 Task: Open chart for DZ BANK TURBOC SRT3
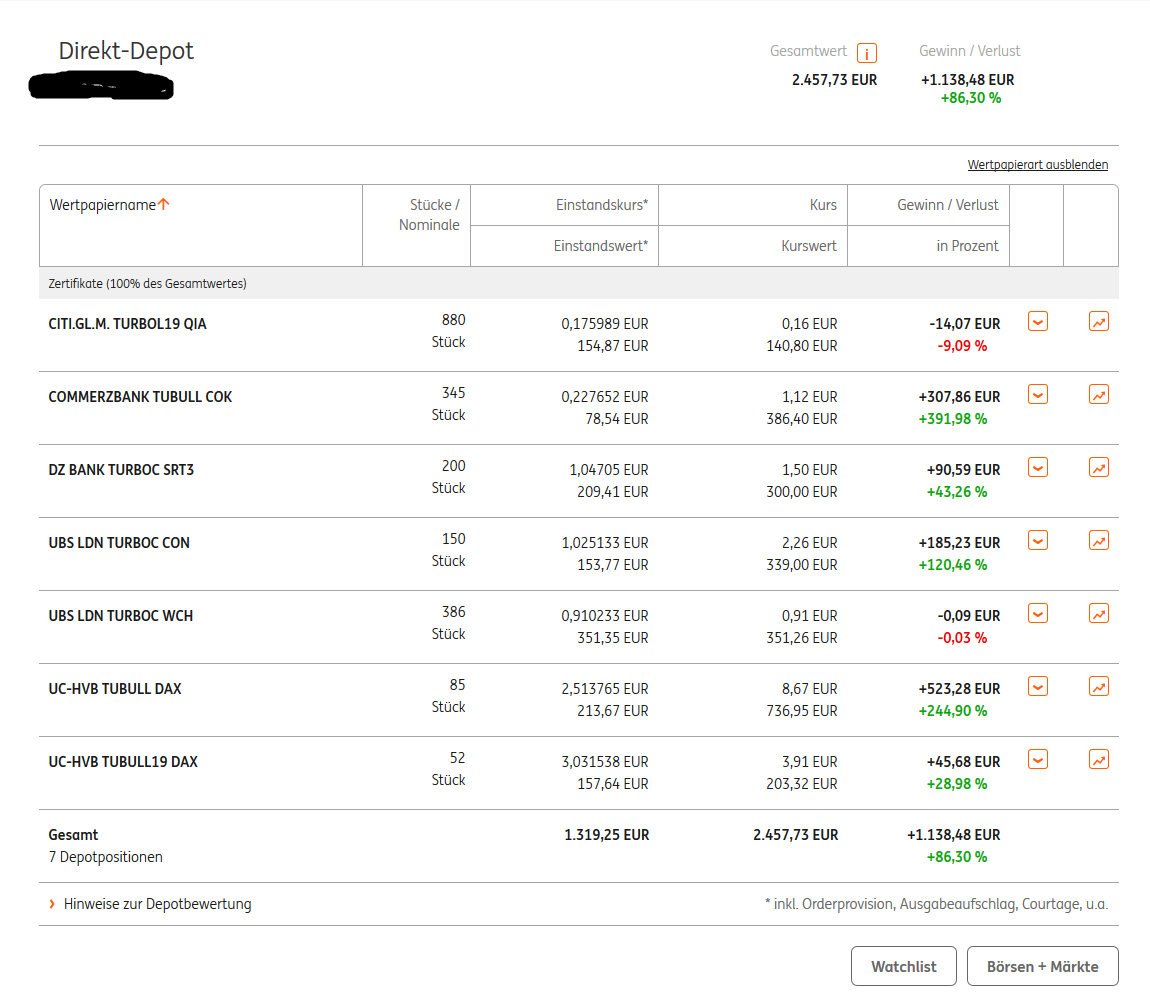[1098, 467]
